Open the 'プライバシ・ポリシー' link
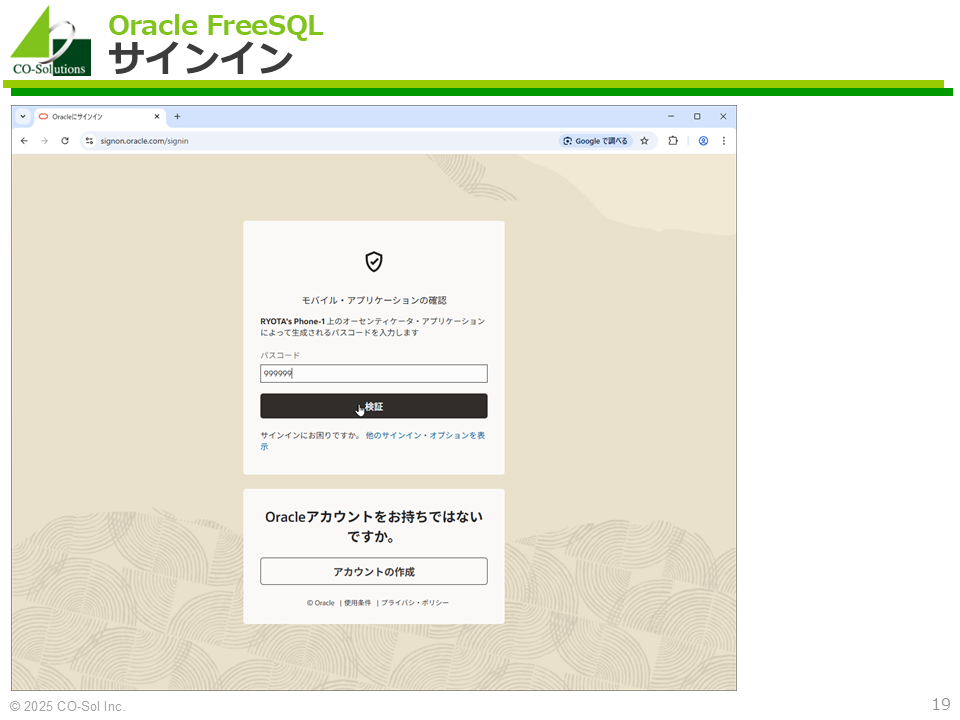 tap(414, 603)
